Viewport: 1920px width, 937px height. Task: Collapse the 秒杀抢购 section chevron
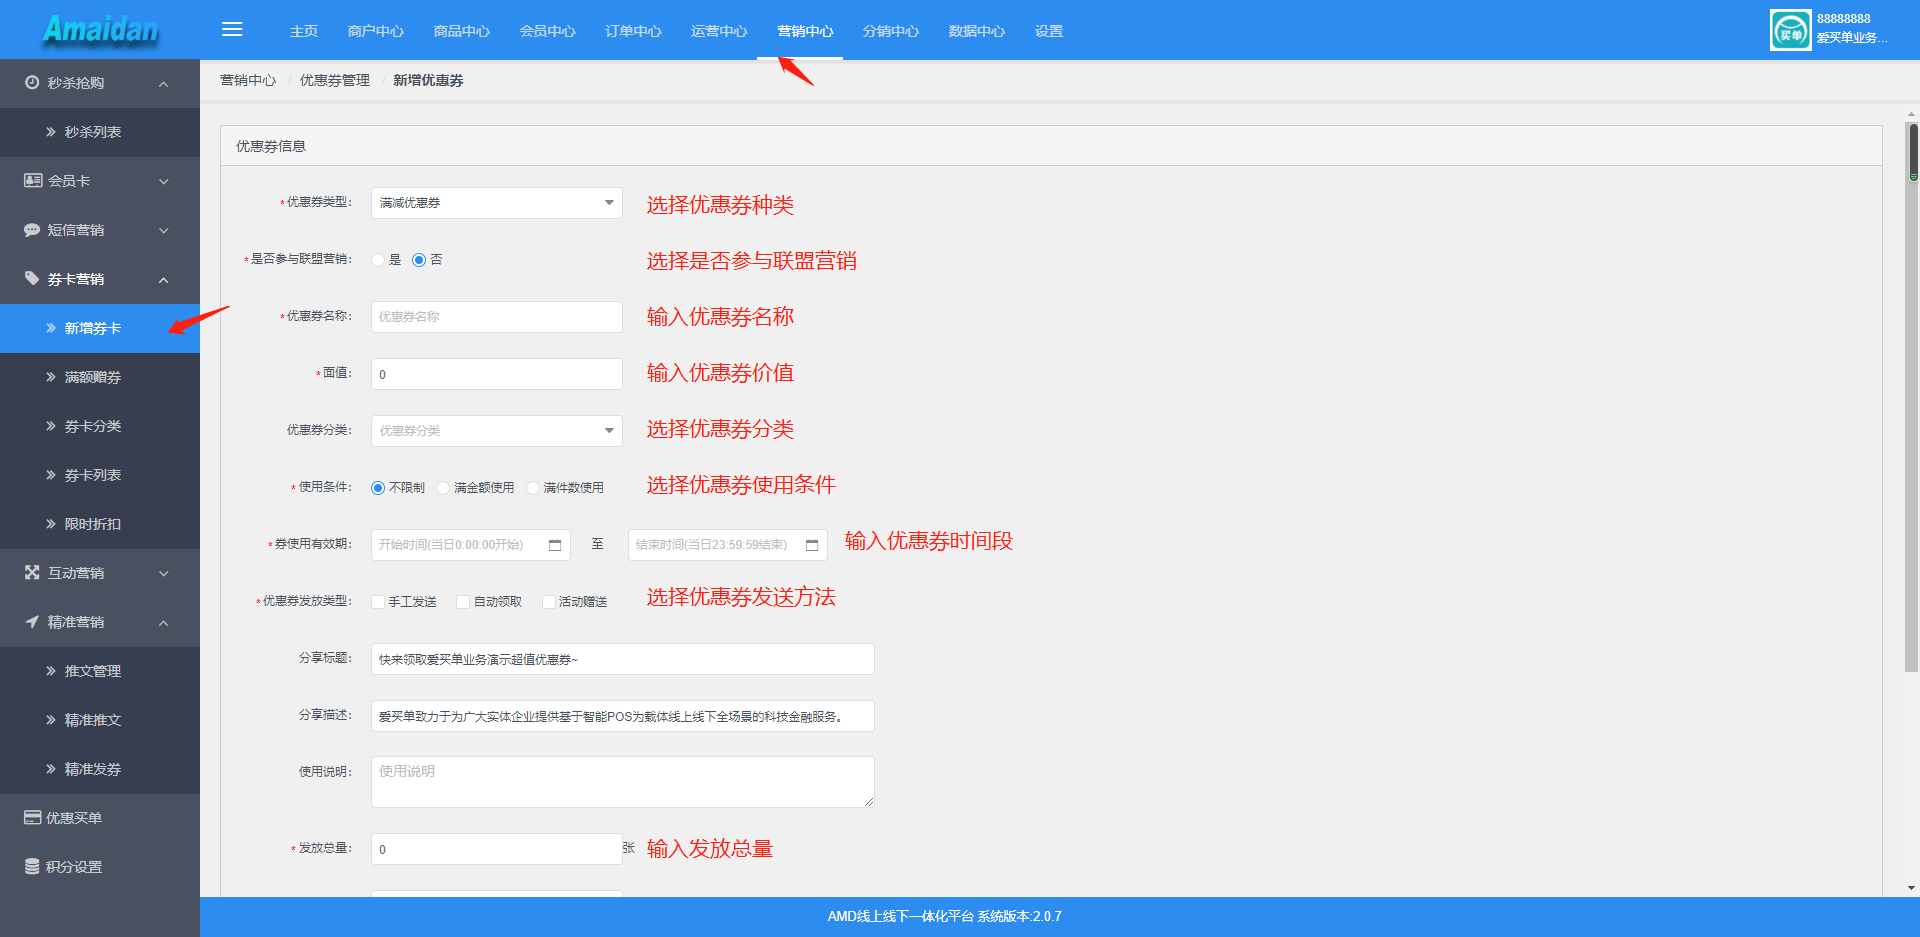(163, 83)
